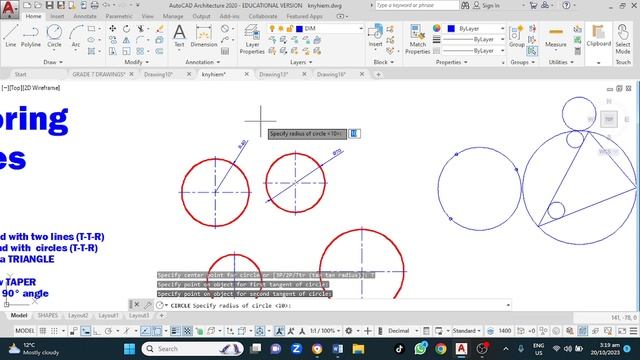Click the new drawing tab plus button

tap(378, 74)
